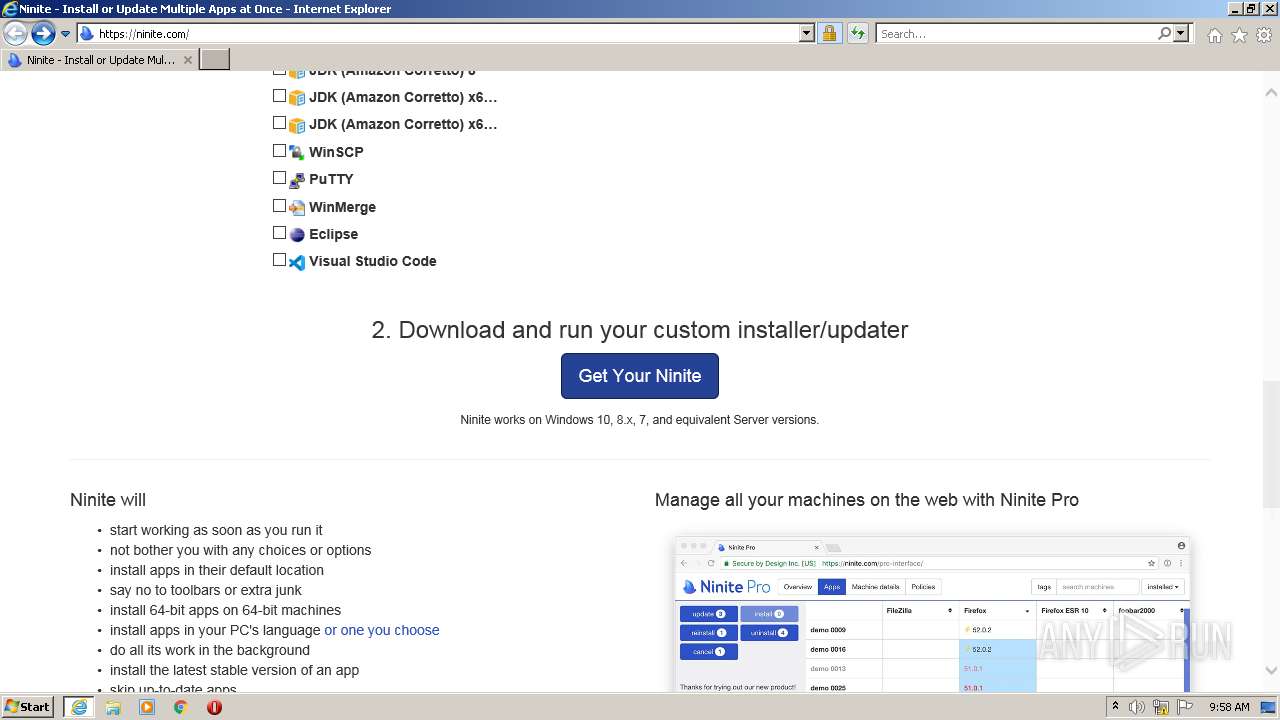This screenshot has width=1280, height=720.
Task: Open the search provider dropdown arrow
Action: pos(1181,34)
